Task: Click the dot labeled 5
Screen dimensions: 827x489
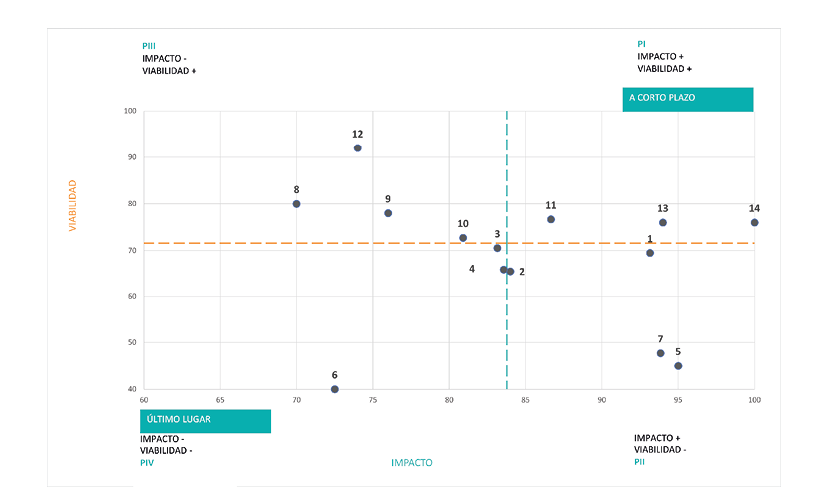Action: [x=678, y=366]
